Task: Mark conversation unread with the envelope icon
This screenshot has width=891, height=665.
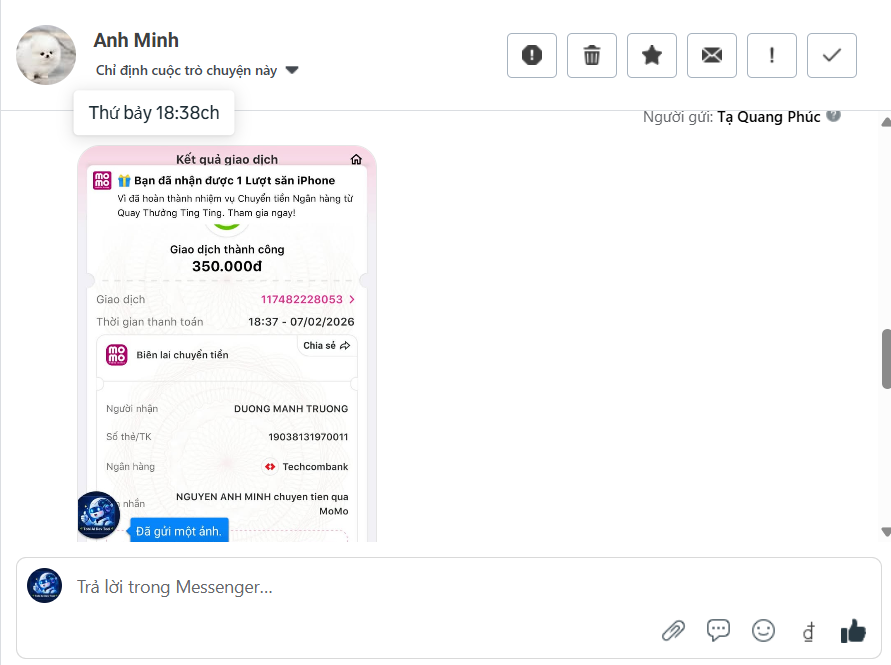Action: 711,55
